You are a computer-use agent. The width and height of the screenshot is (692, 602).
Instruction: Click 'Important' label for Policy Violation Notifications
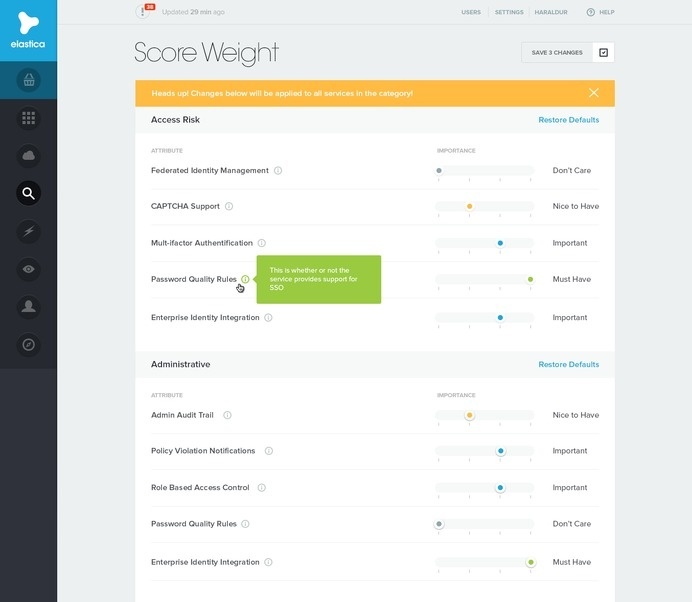pos(570,451)
